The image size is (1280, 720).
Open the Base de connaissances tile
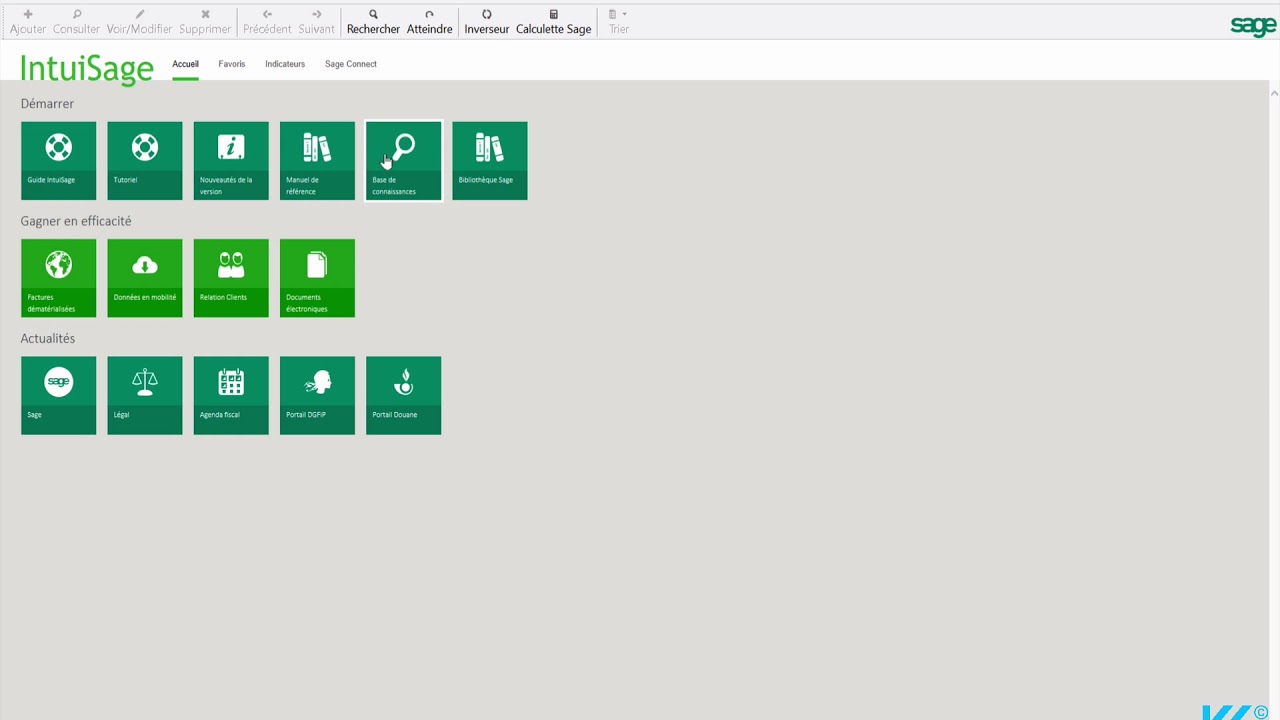click(404, 161)
